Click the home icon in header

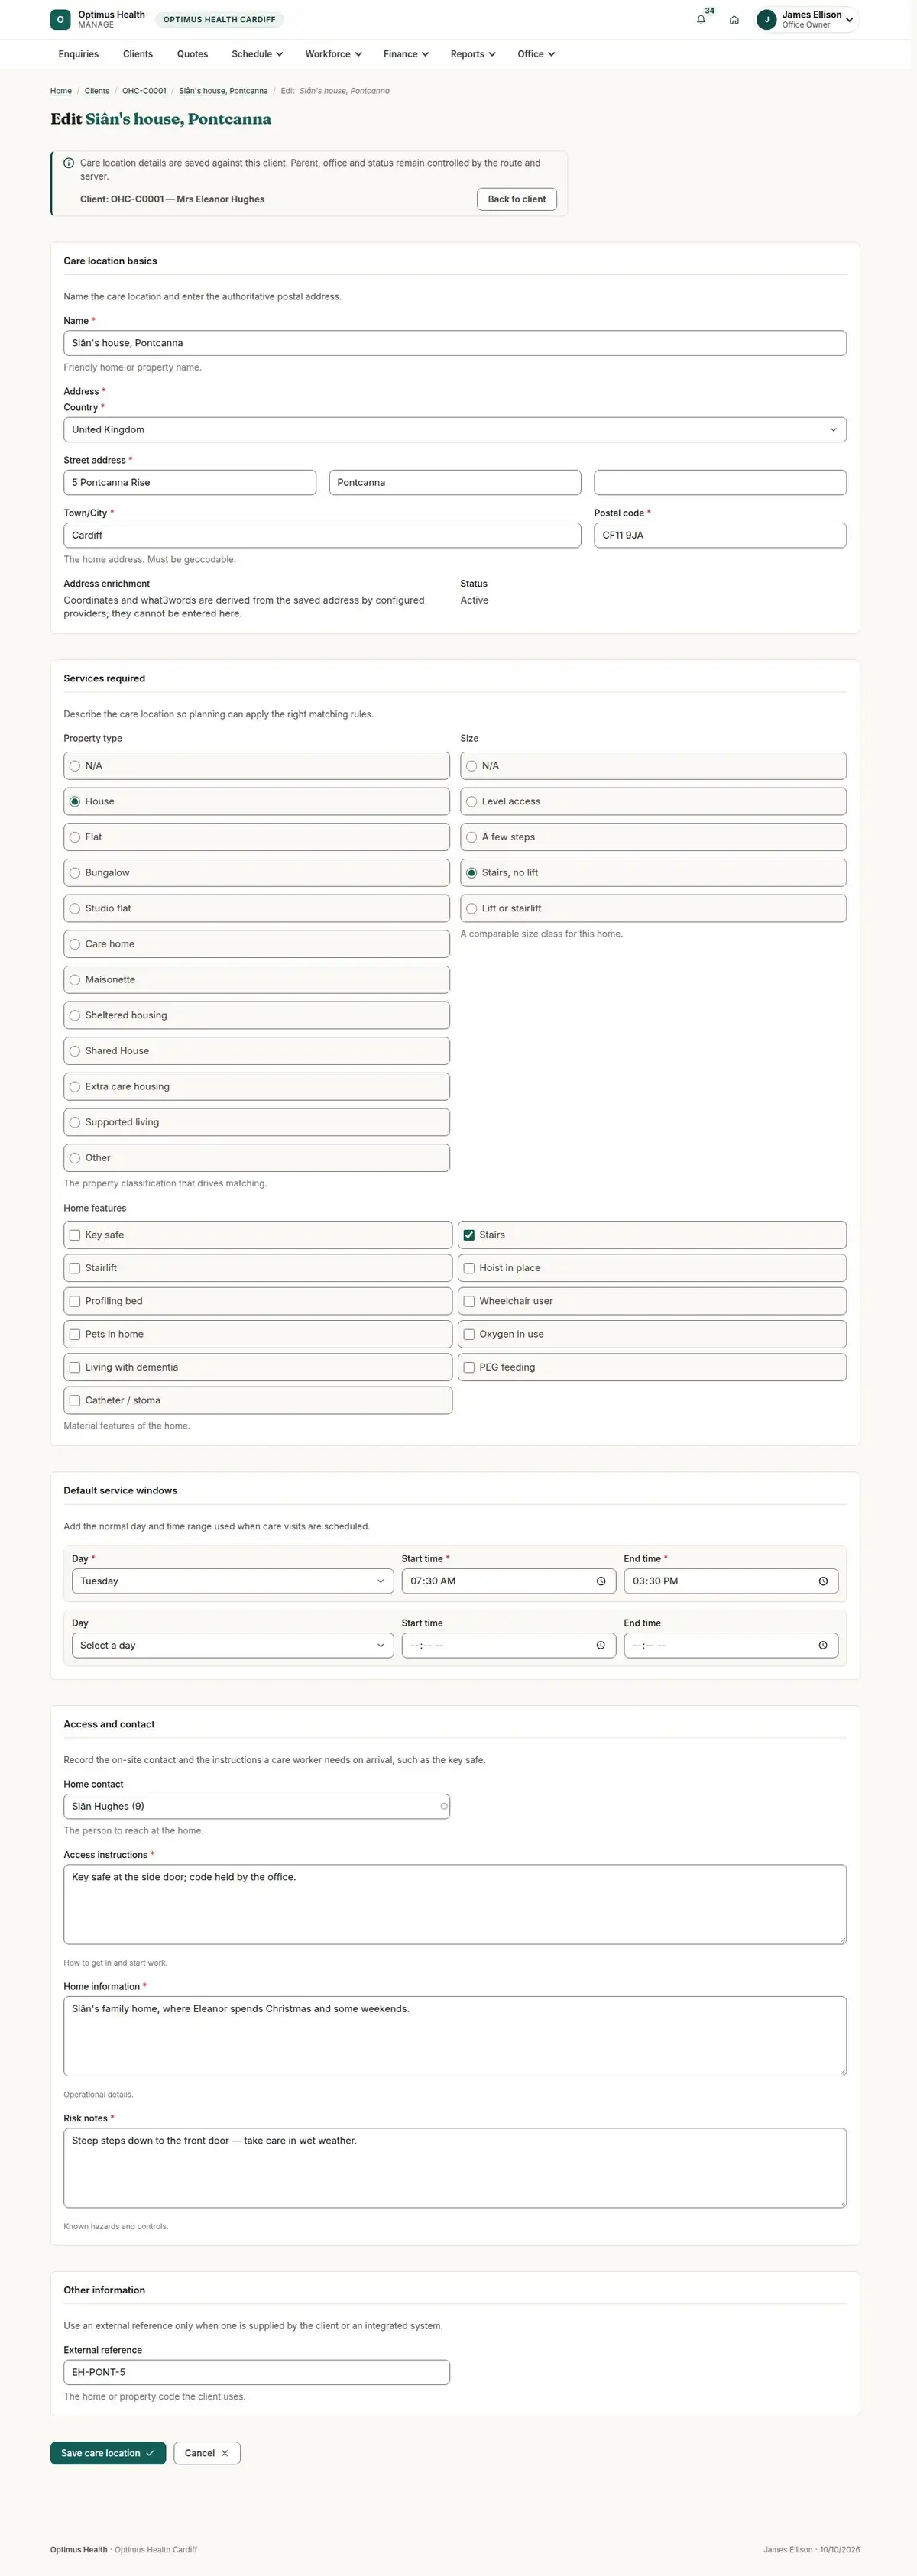734,20
